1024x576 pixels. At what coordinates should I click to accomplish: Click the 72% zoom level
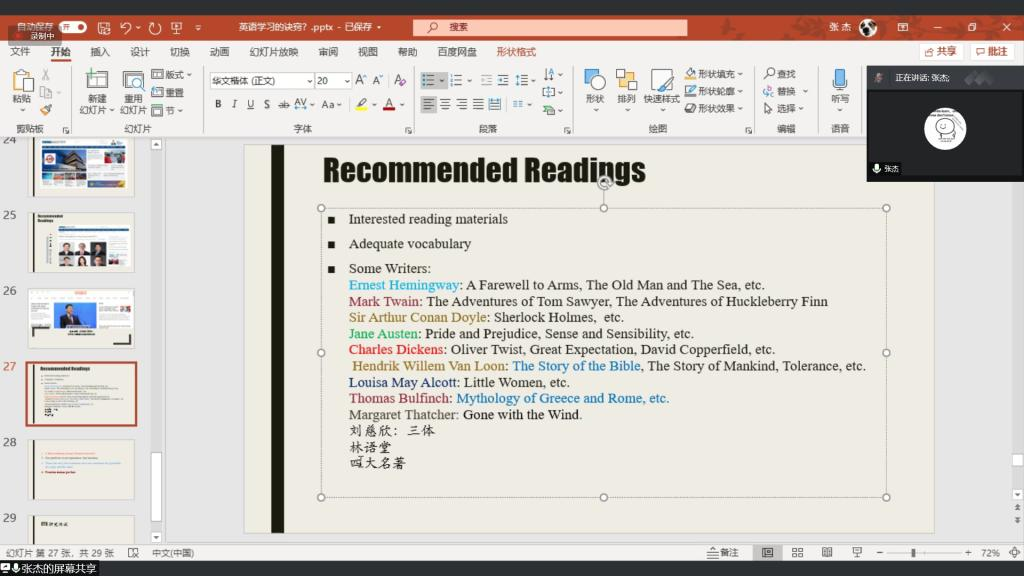coord(990,552)
